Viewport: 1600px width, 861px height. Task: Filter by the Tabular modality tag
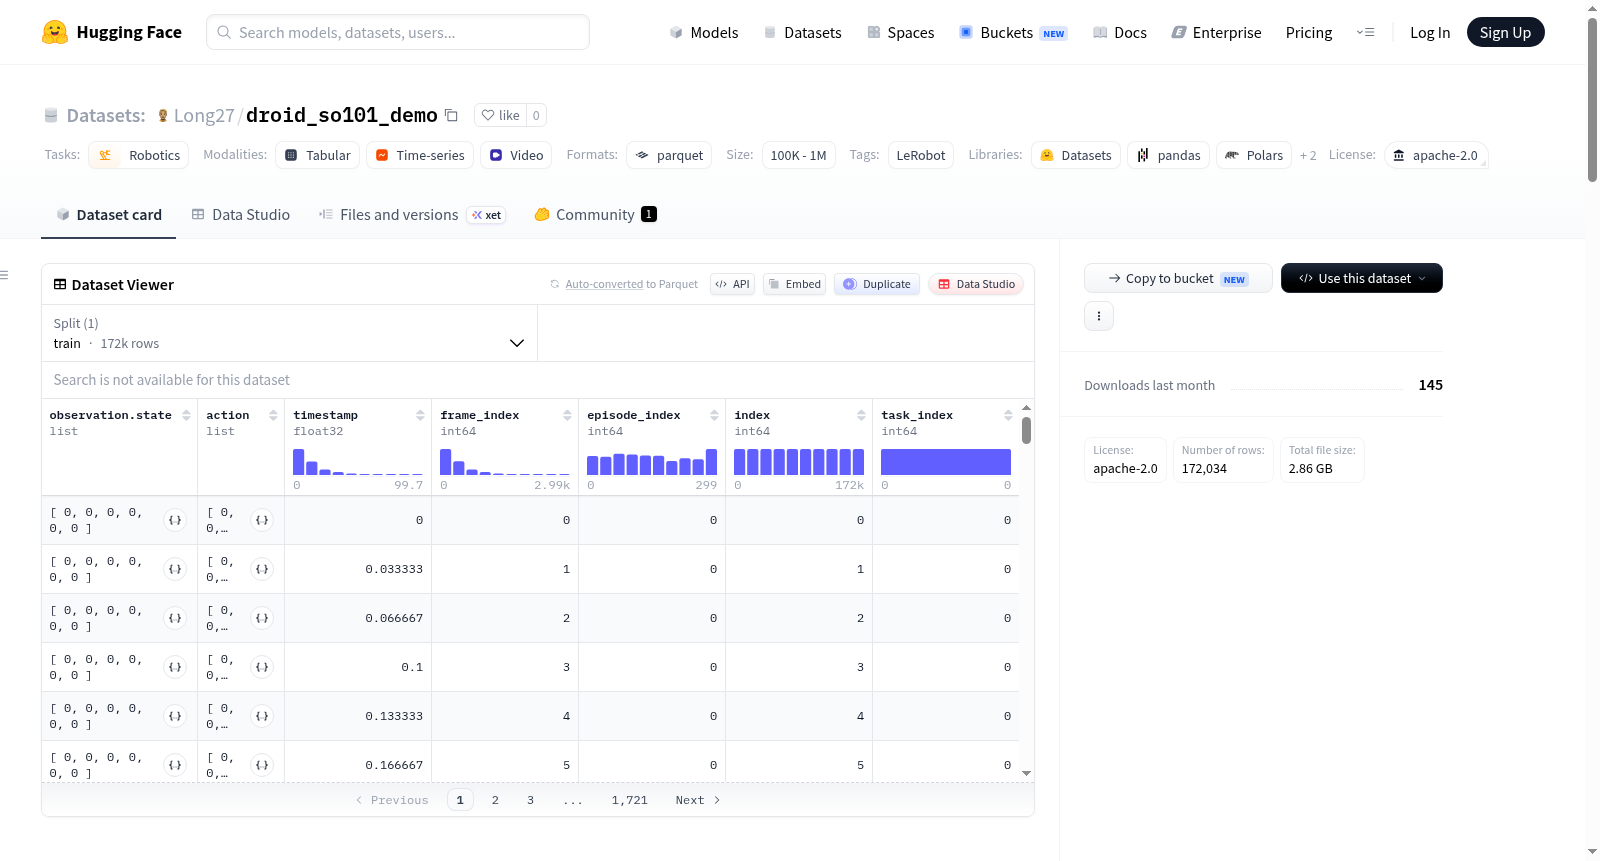(318, 155)
